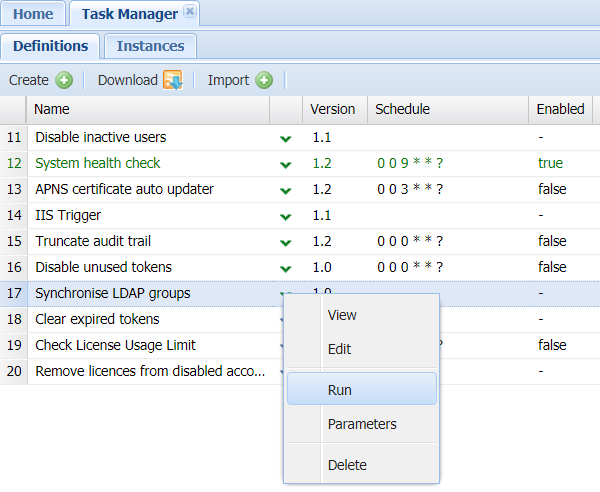The image size is (600, 492).
Task: Select the Clear expired tokens row
Action: point(97,319)
